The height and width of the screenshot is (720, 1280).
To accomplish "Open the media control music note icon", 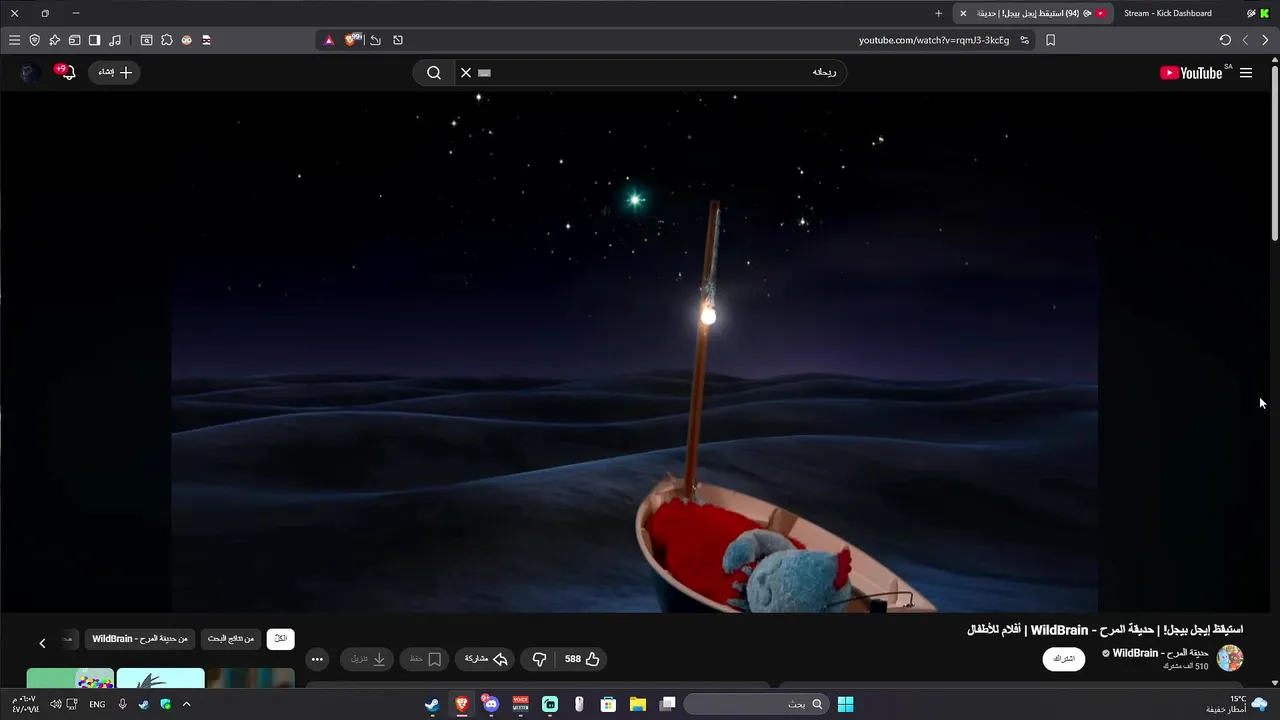I will point(115,40).
